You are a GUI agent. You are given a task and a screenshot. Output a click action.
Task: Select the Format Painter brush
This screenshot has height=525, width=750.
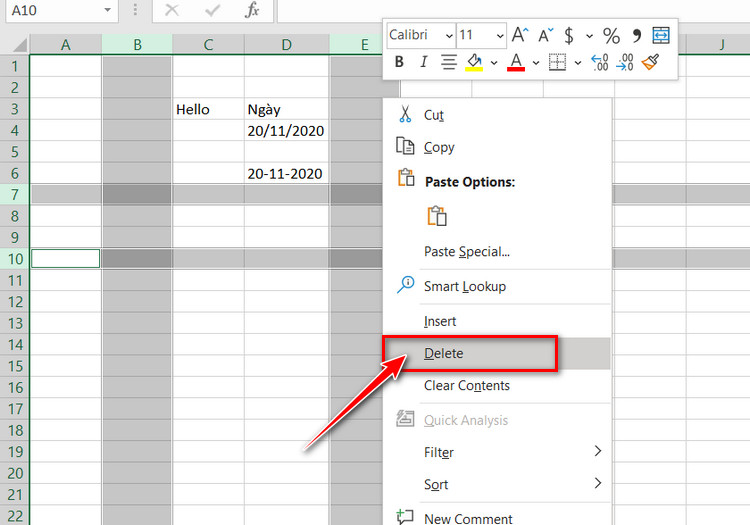coord(650,62)
